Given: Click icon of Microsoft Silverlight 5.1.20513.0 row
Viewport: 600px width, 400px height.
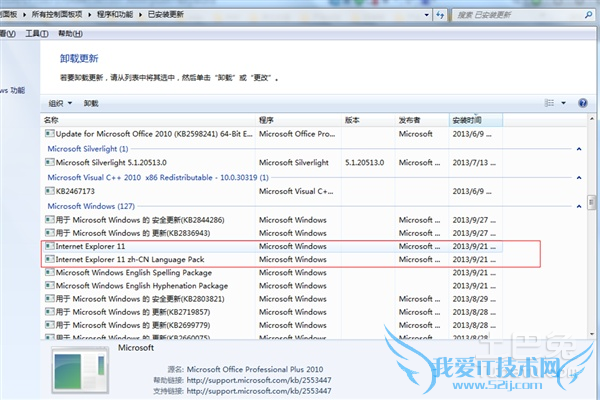Looking at the screenshot, I should point(50,162).
